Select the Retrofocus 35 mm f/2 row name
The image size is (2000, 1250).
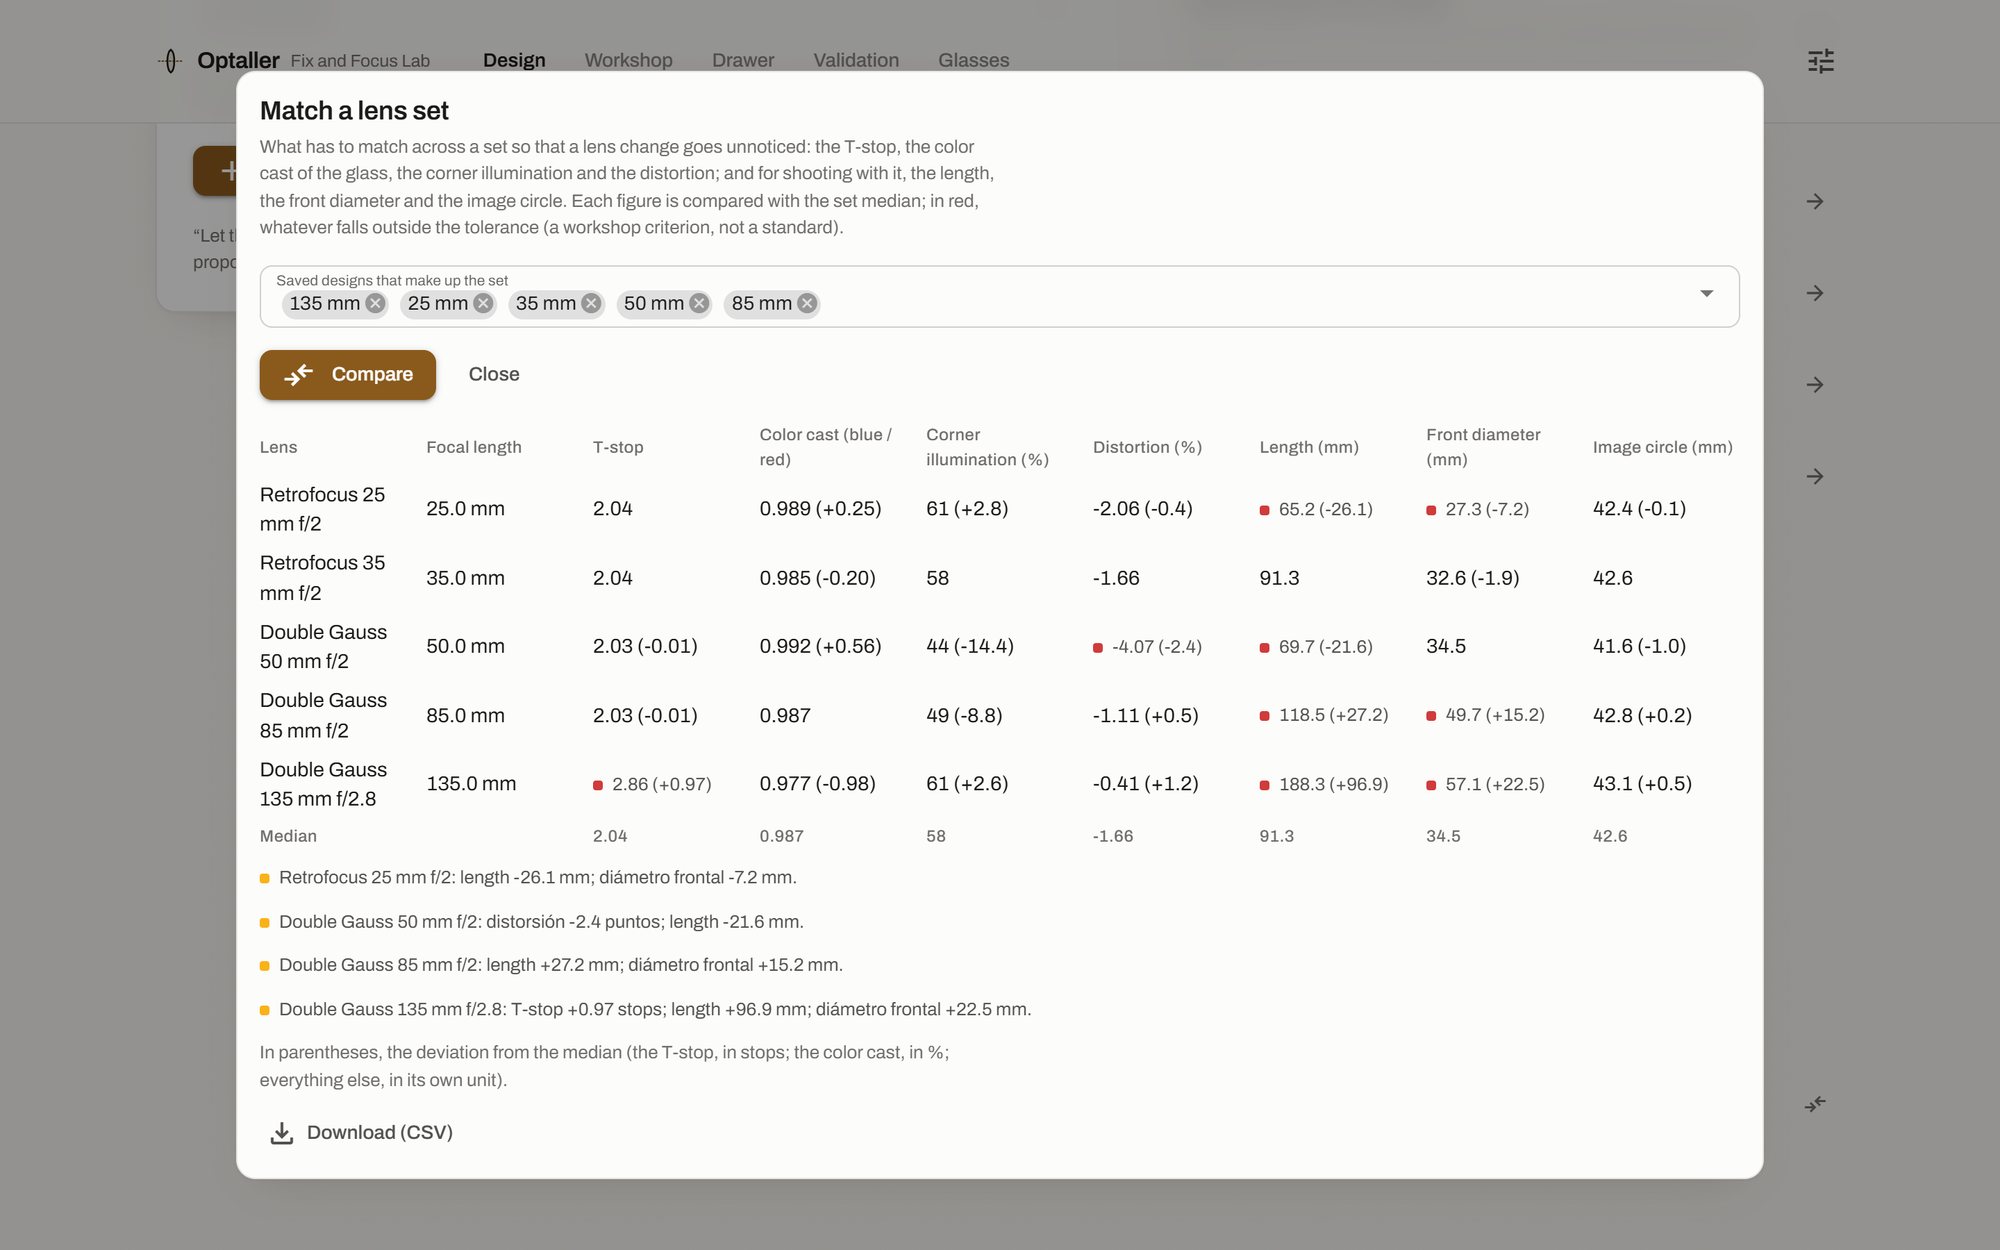point(322,578)
